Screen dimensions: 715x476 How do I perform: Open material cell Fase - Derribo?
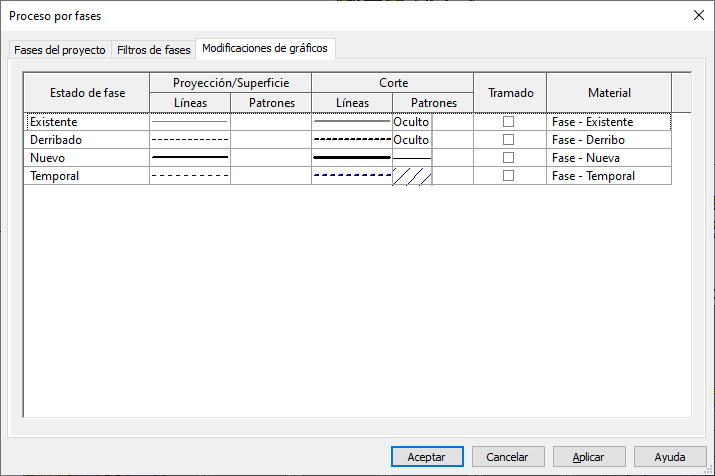tap(608, 140)
